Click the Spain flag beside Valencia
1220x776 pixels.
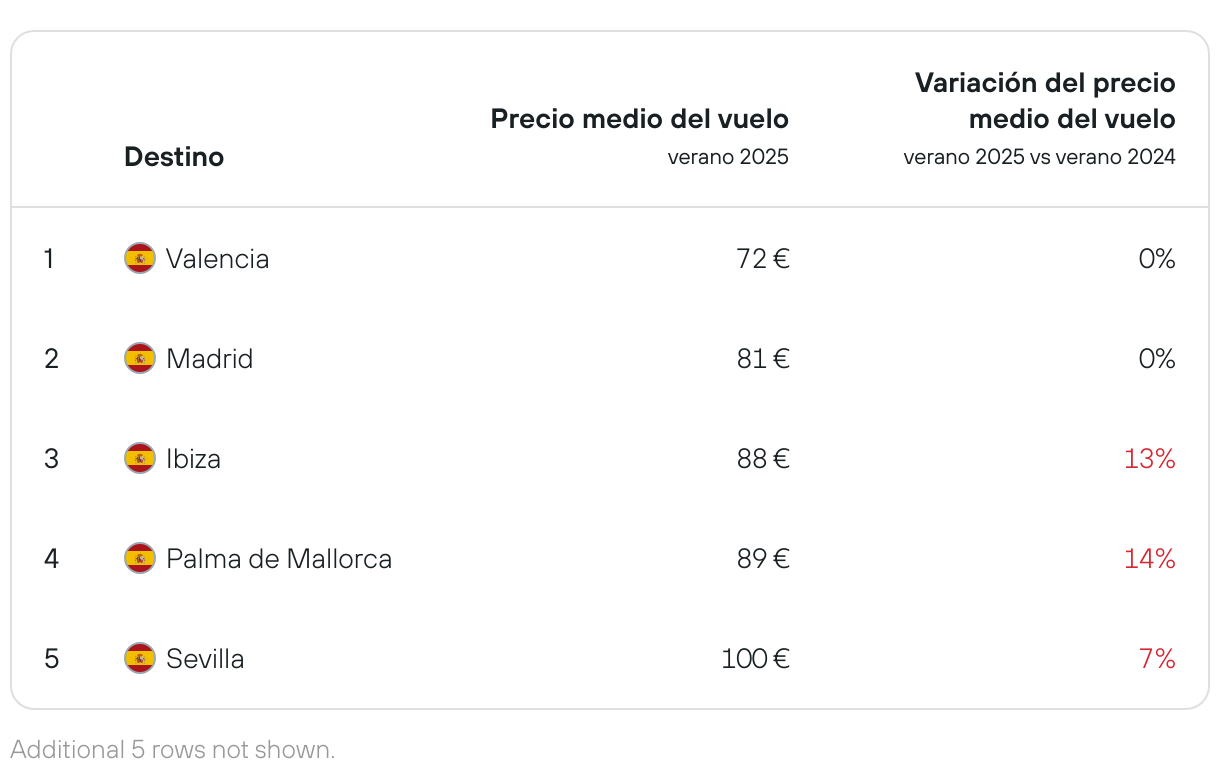140,259
